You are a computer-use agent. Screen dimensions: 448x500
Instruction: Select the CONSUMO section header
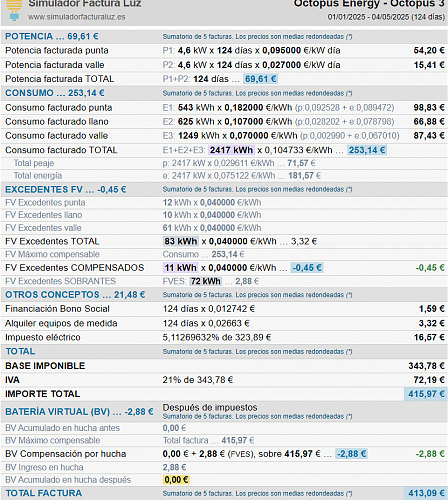click(55, 93)
